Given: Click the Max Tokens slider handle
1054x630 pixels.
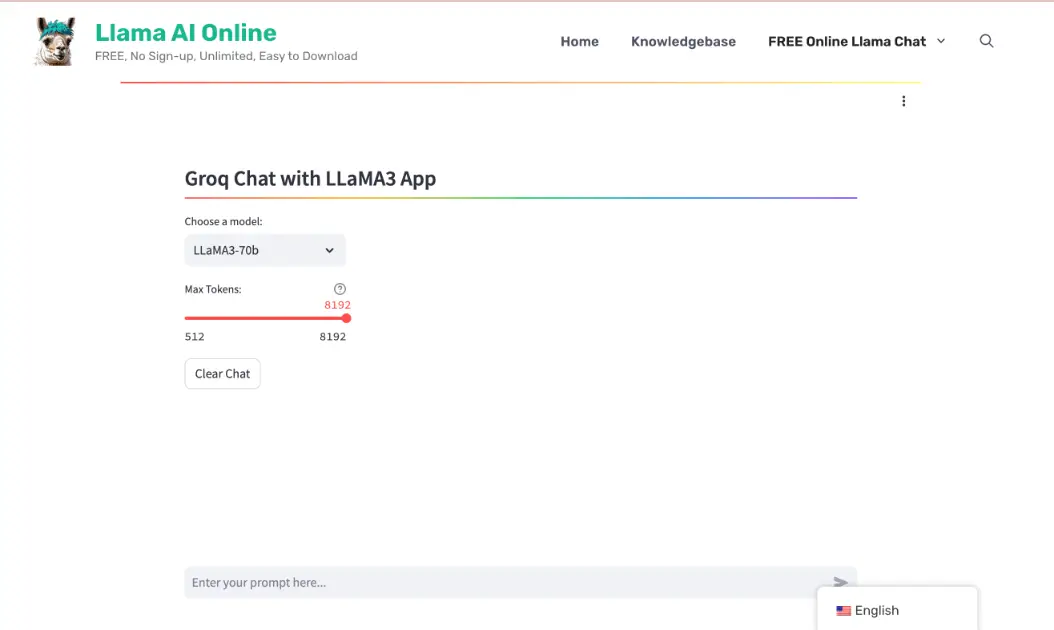Looking at the screenshot, I should tap(345, 318).
